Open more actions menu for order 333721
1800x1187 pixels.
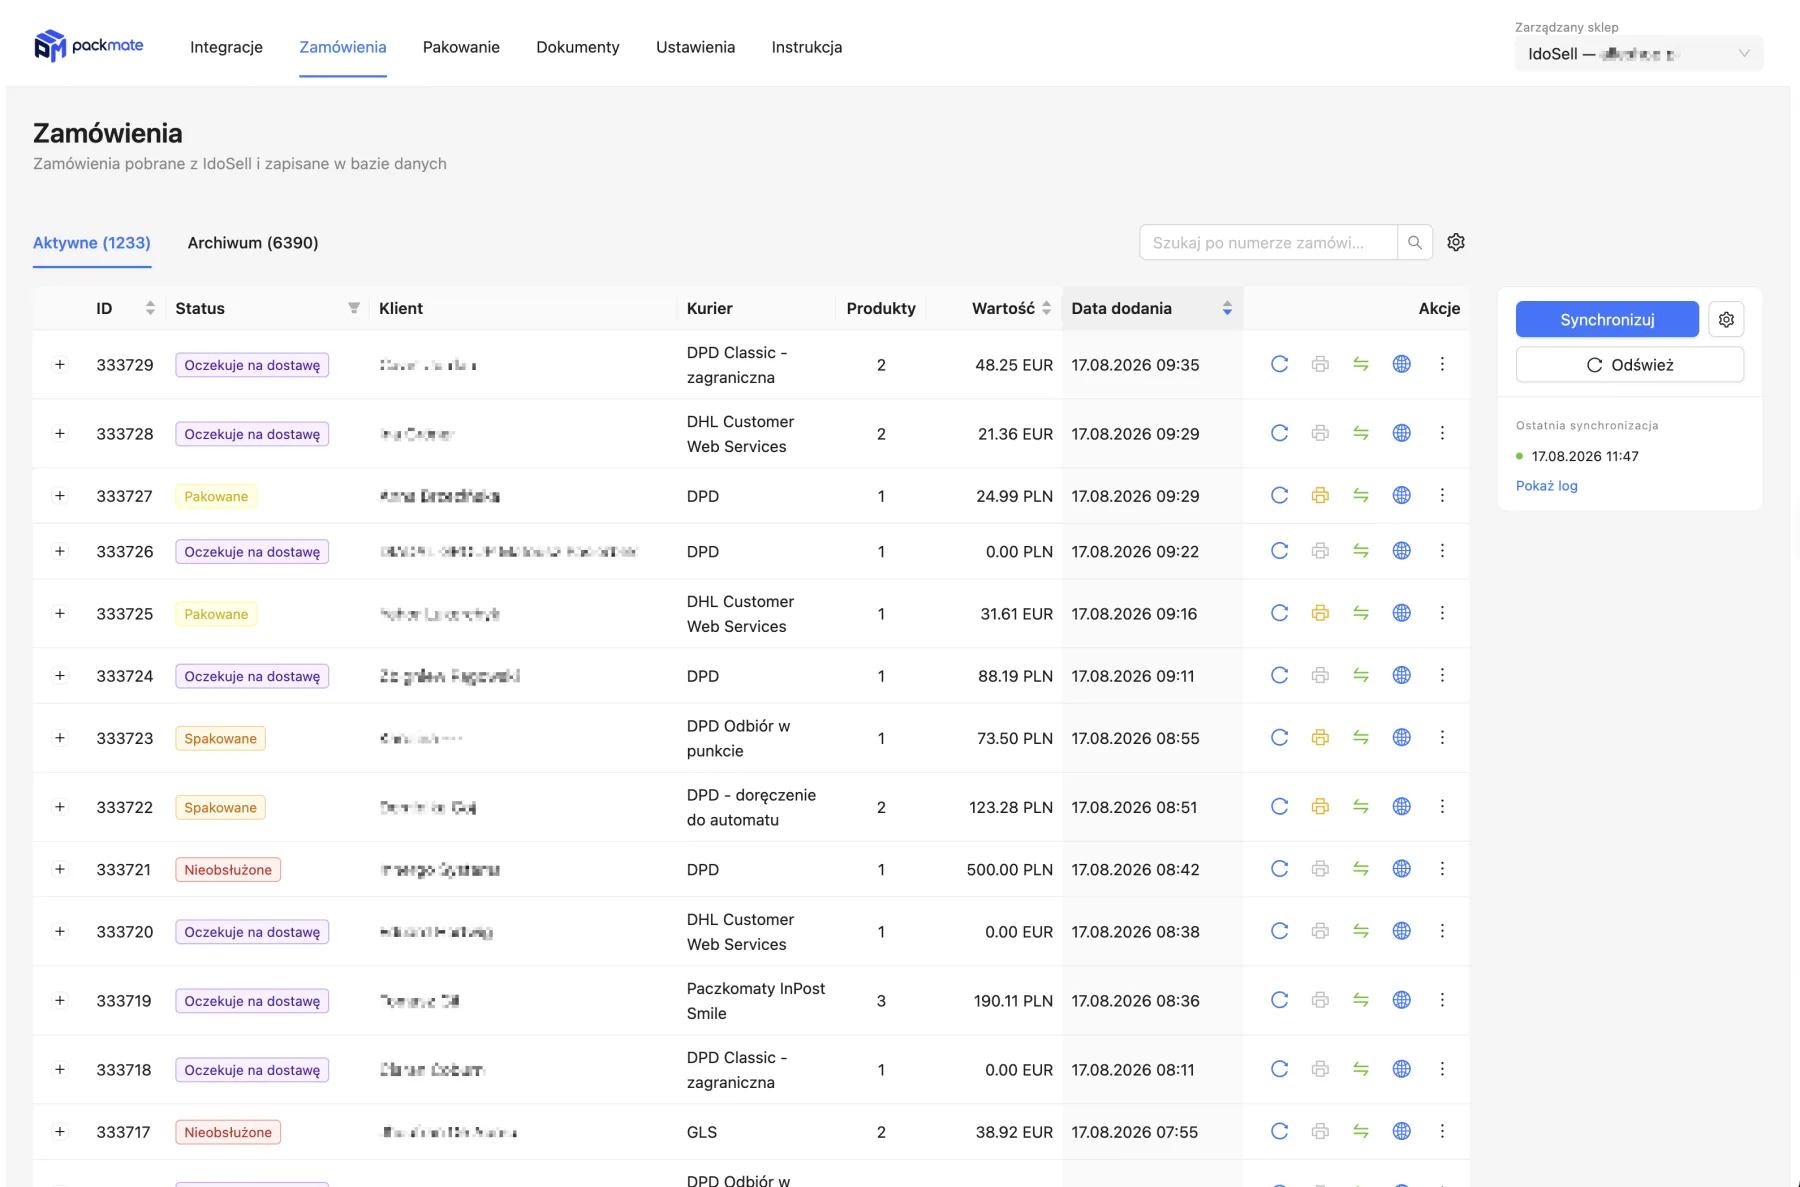[x=1442, y=869]
